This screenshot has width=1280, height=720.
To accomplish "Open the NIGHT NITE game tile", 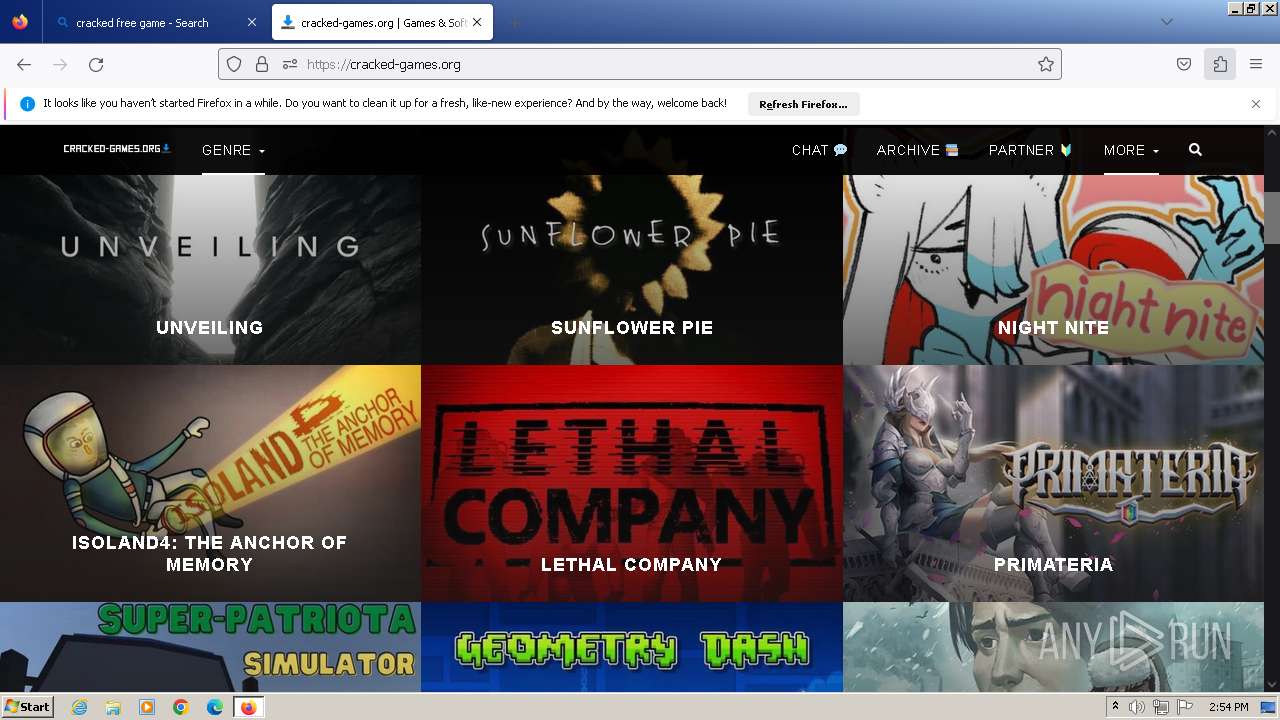I will [x=1053, y=270].
